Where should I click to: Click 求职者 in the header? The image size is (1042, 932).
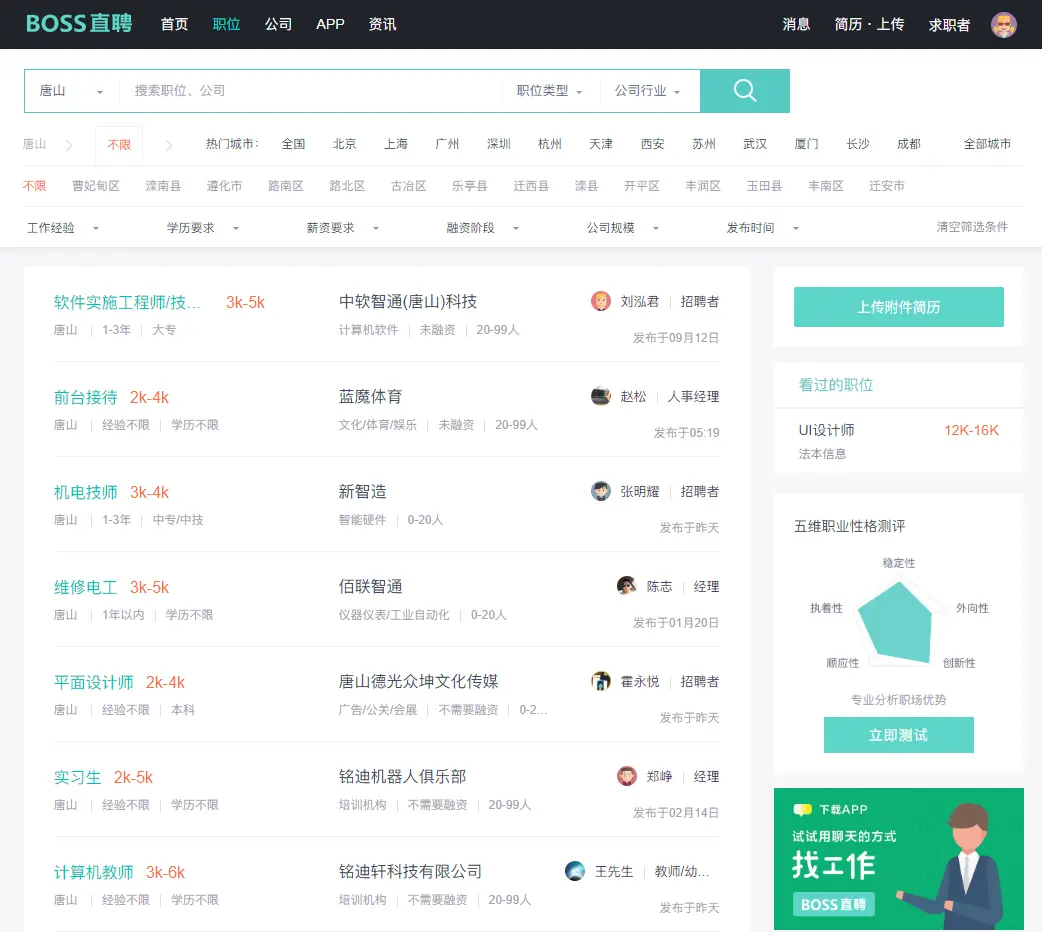point(949,25)
